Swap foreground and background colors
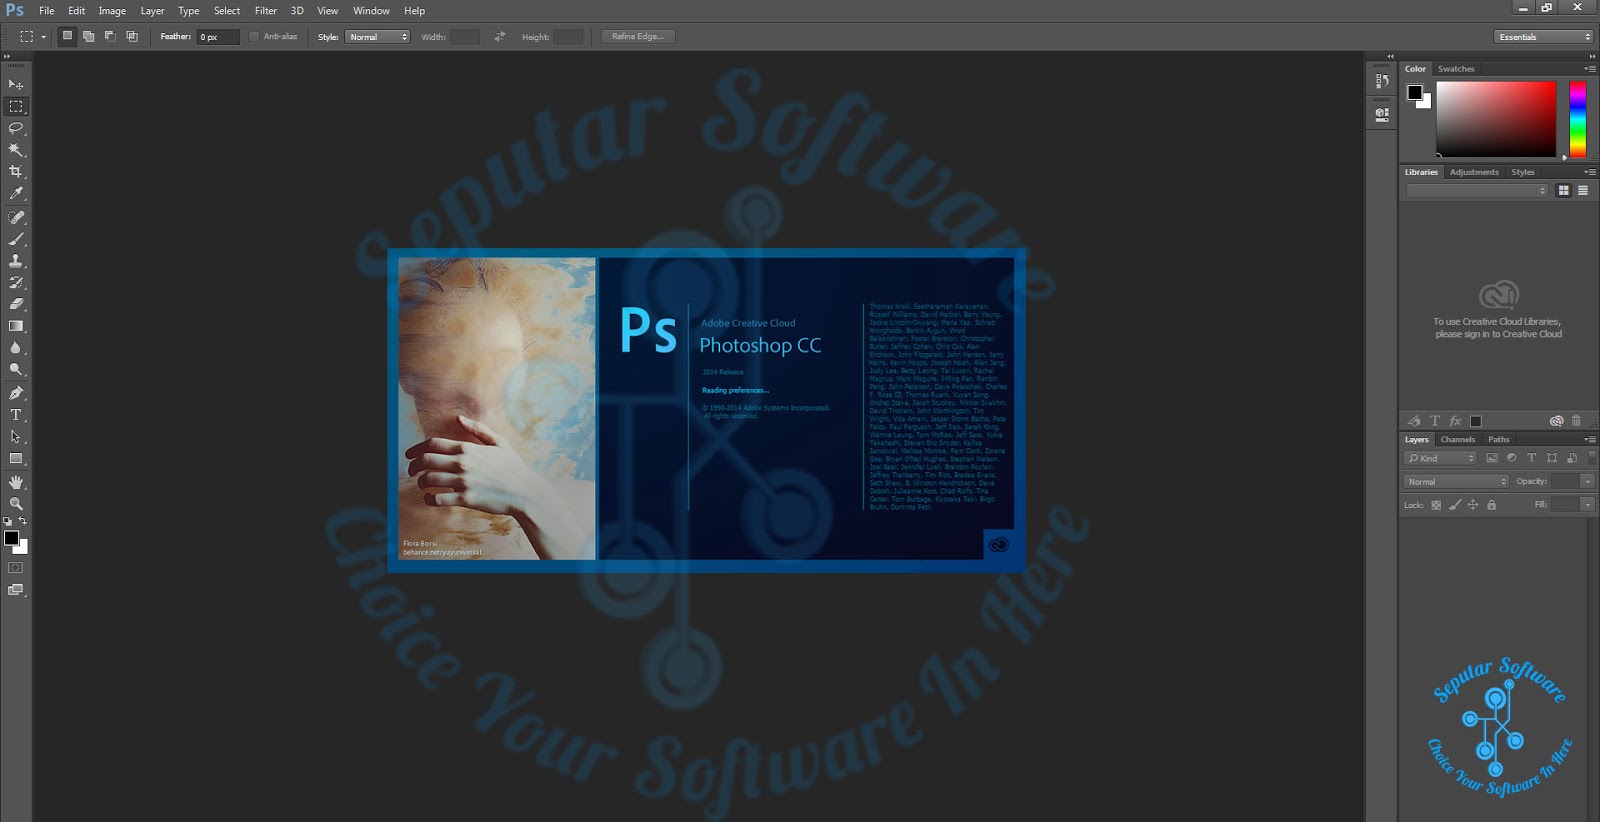Viewport: 1600px width, 822px height. click(x=23, y=521)
